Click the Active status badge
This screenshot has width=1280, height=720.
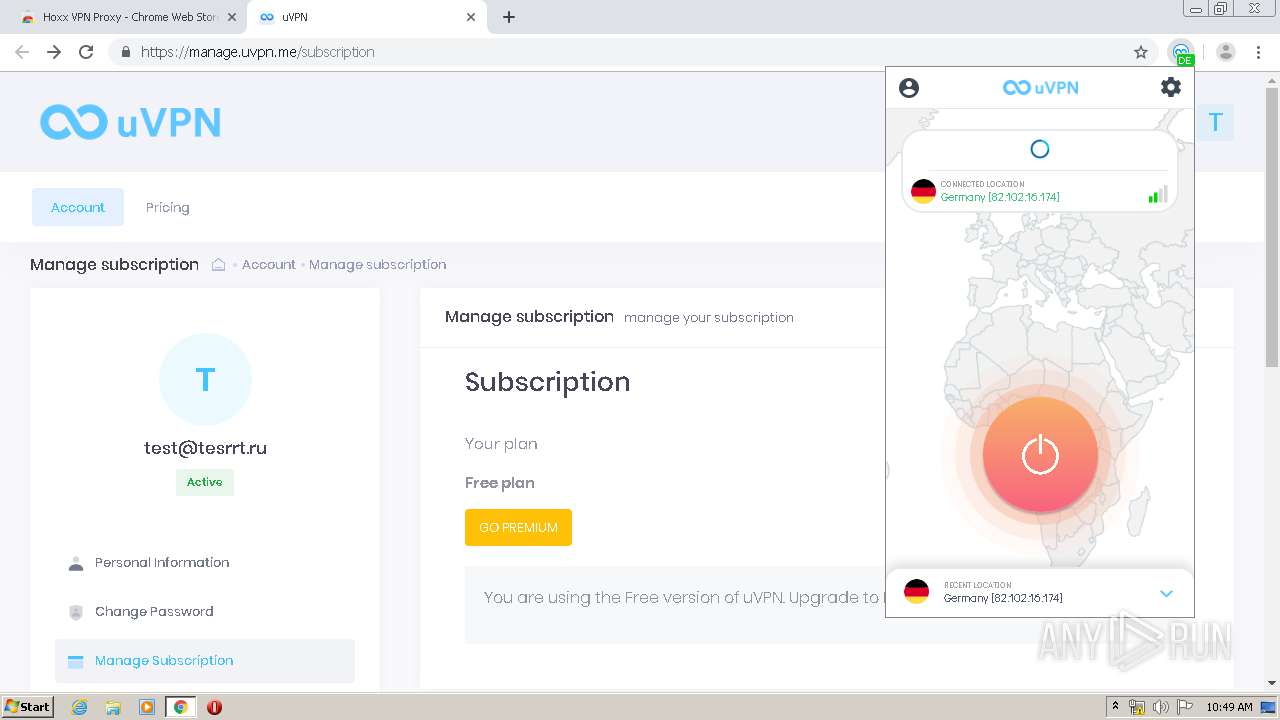[x=204, y=482]
